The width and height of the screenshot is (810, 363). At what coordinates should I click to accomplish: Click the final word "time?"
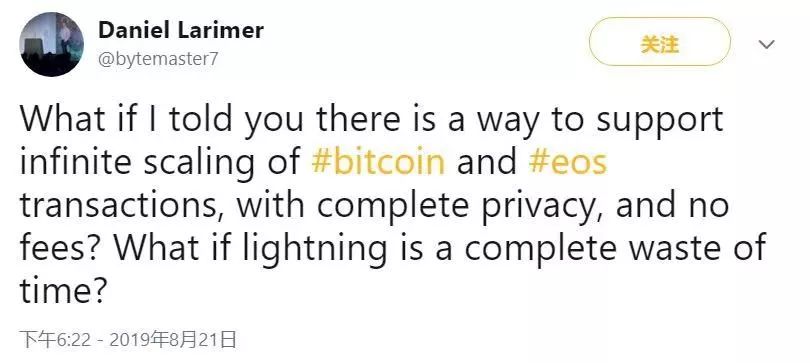(x=63, y=290)
